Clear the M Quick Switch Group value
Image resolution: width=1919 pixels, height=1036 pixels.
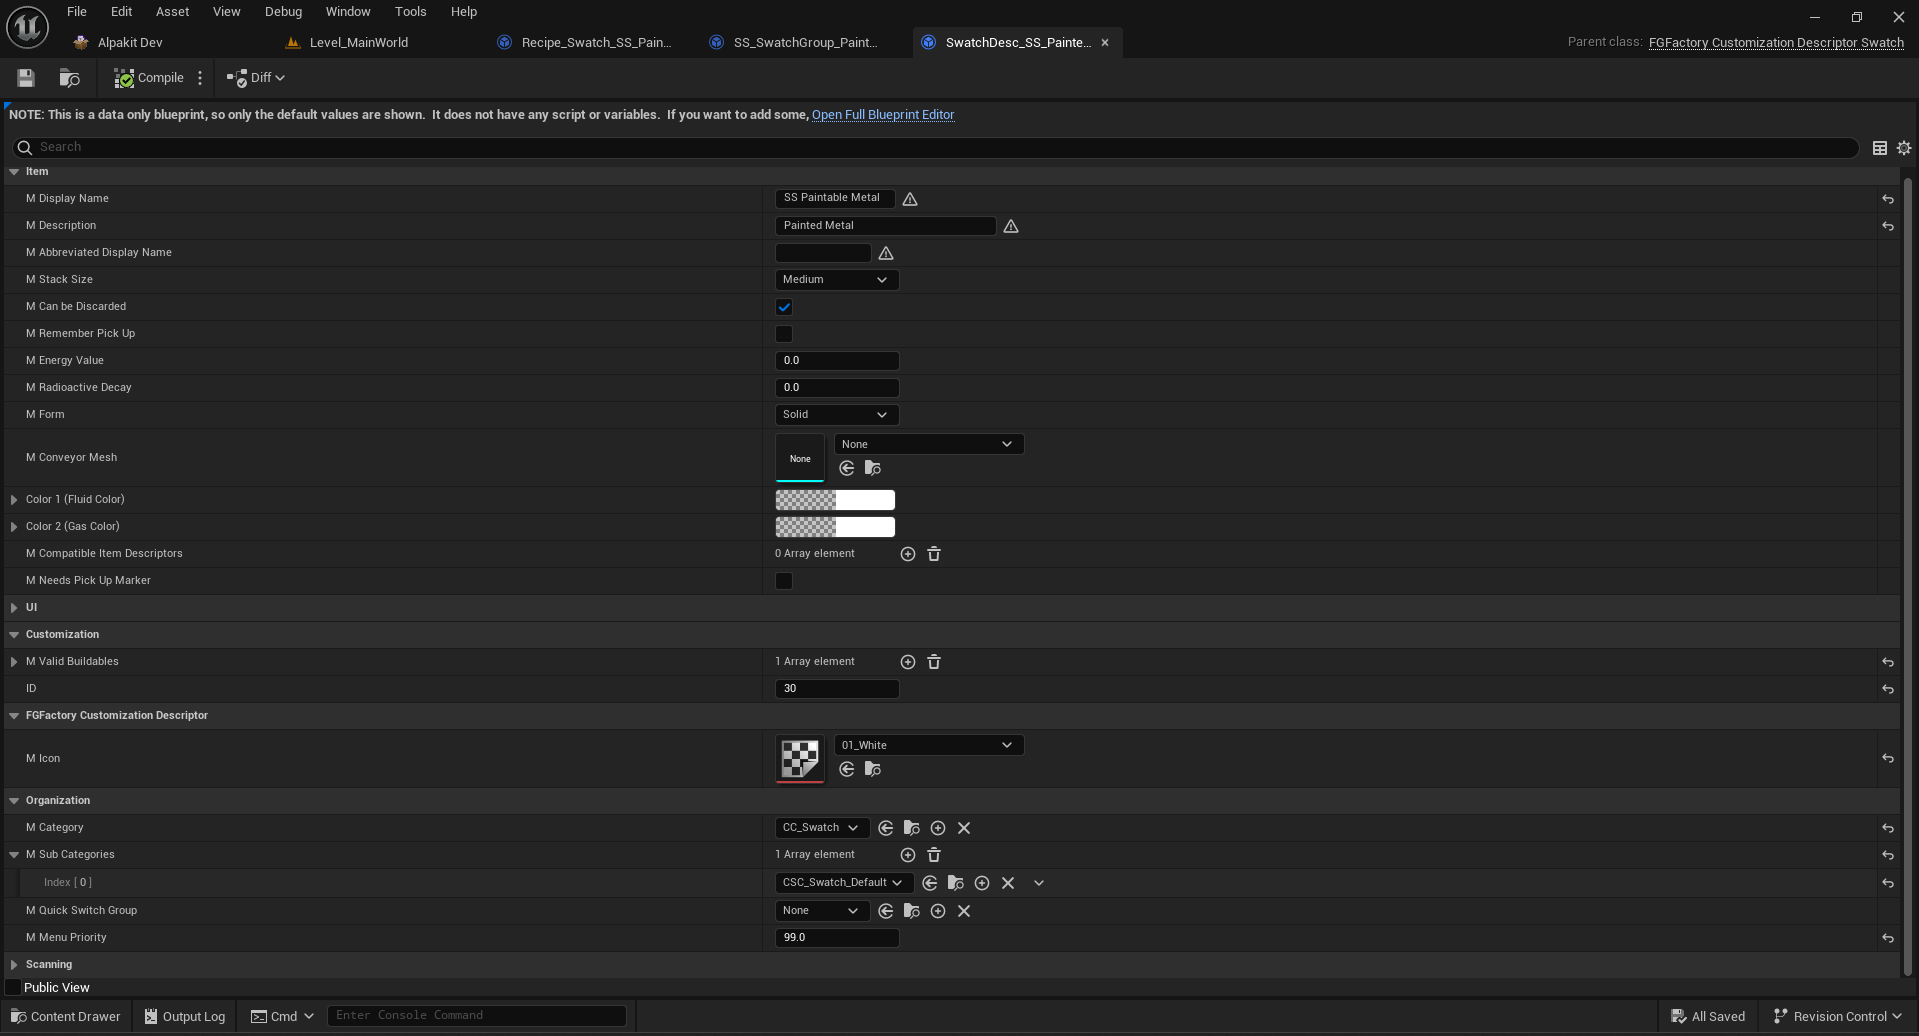click(x=964, y=911)
